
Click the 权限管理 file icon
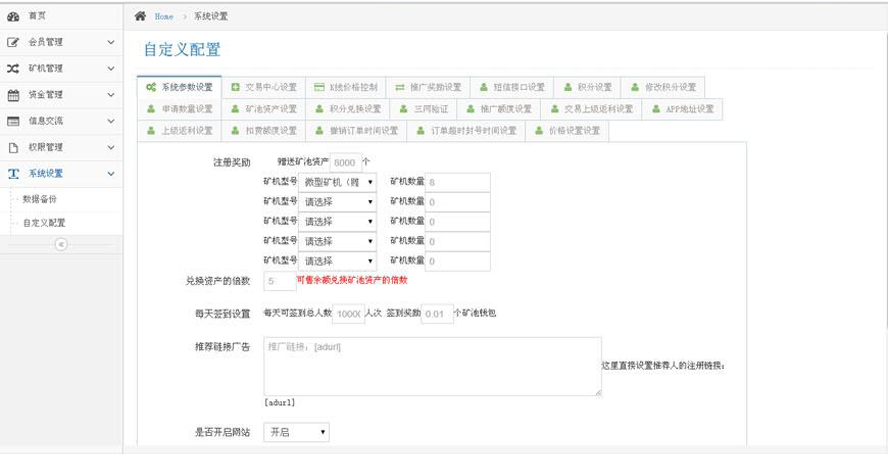[13, 148]
